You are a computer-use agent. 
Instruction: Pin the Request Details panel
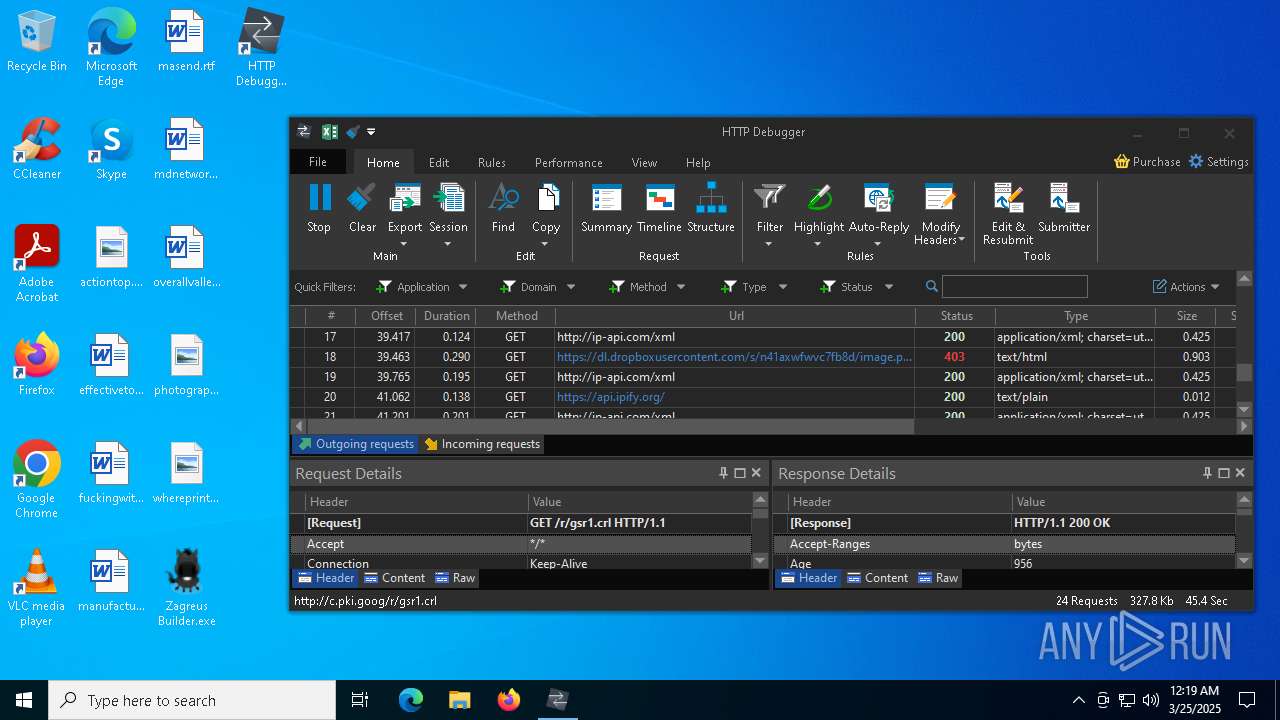(x=724, y=473)
